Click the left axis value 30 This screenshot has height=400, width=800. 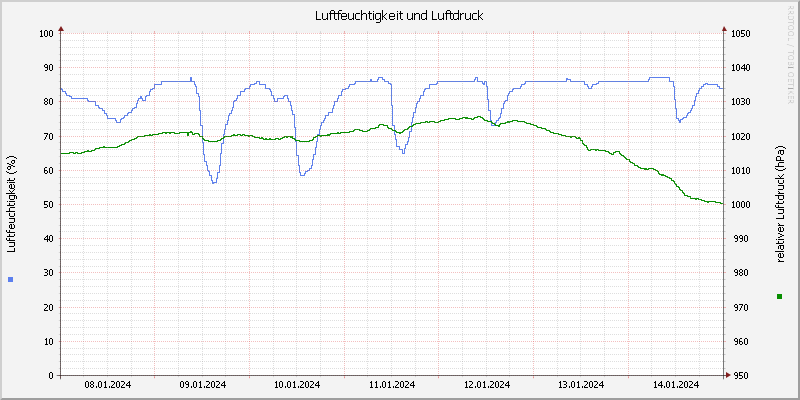point(48,273)
